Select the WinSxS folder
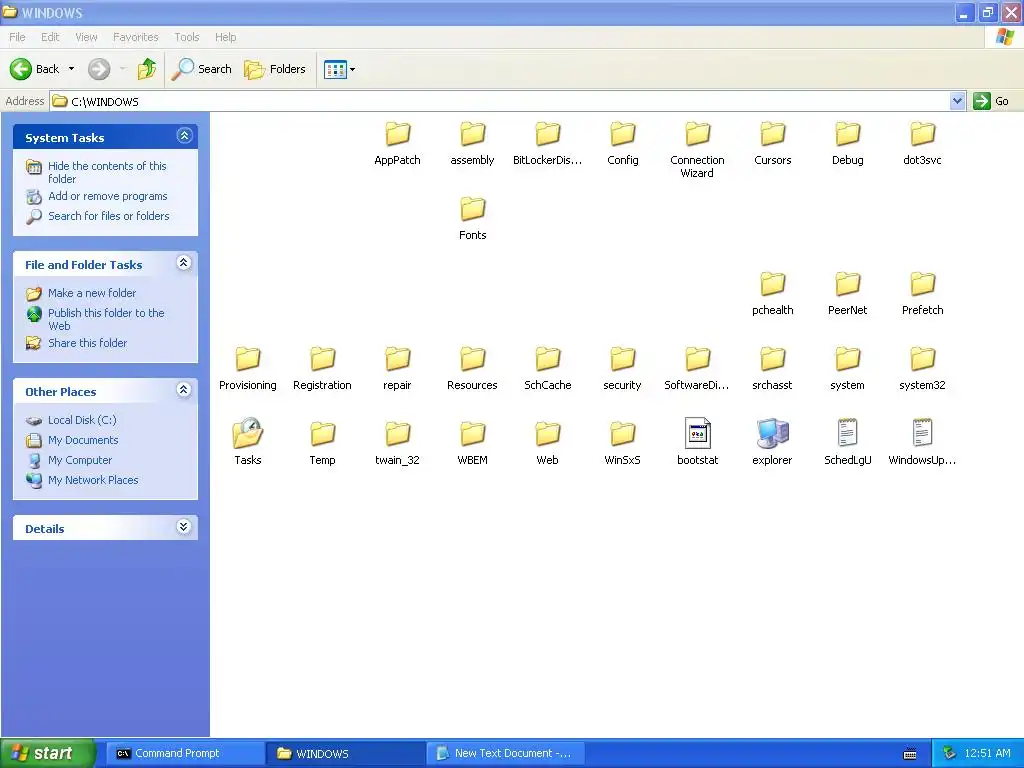Screen dimensions: 1024x768 pos(622,444)
